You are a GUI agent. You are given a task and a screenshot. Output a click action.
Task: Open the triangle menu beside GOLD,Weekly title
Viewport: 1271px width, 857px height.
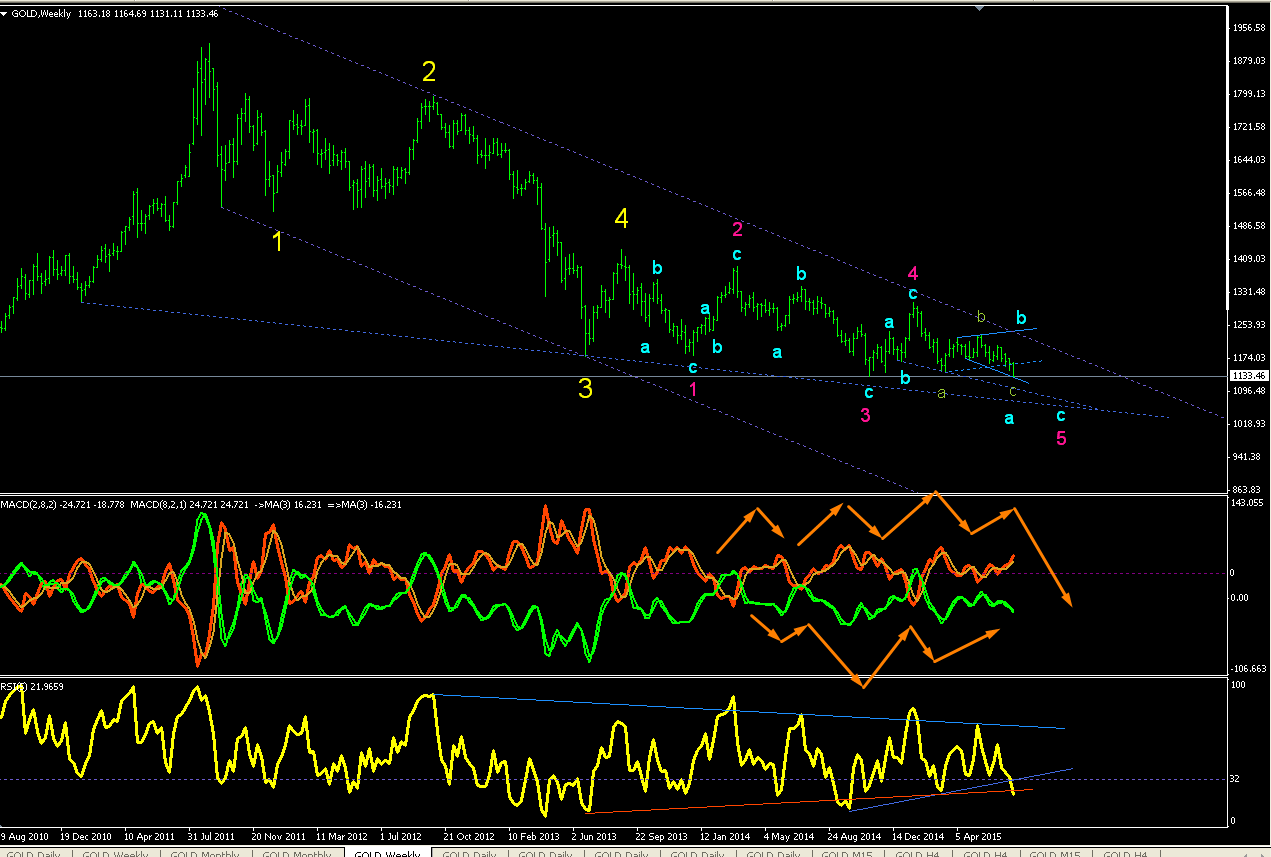coord(5,13)
